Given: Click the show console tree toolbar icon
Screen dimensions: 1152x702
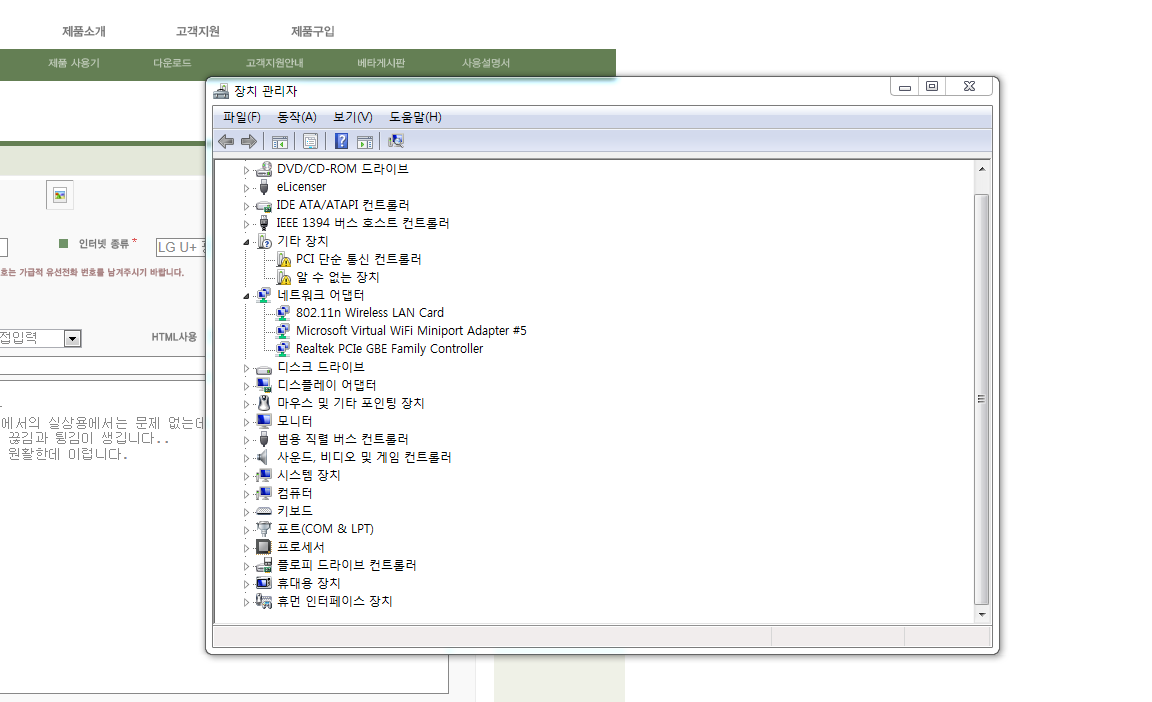Looking at the screenshot, I should pos(280,142).
